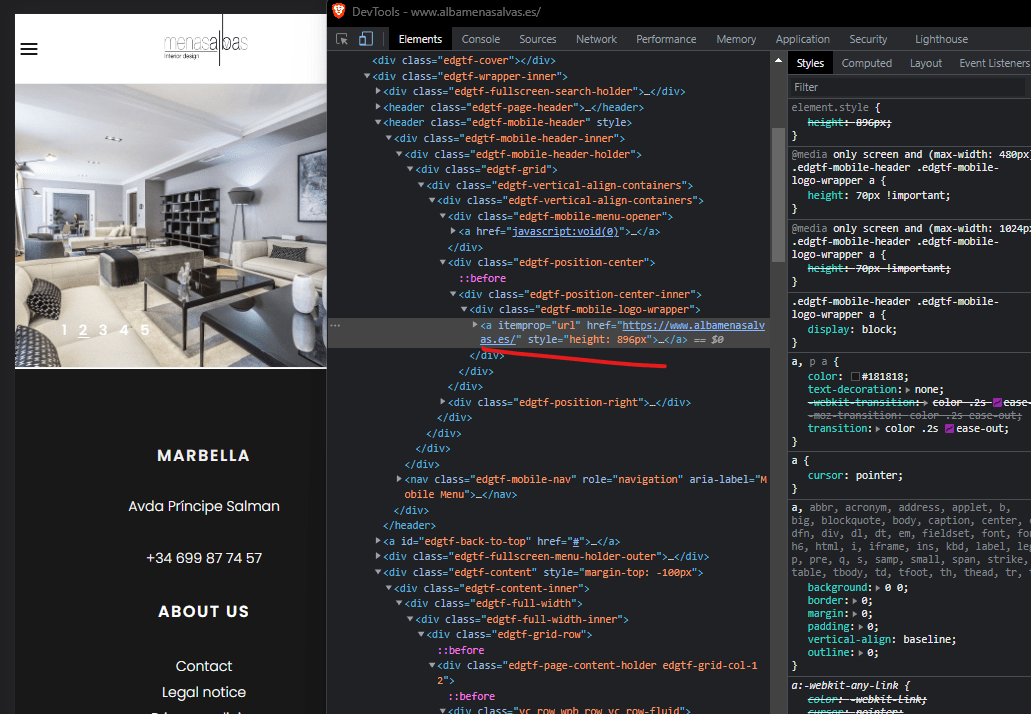Expand the edgtf-back-to-top anchor node
Screen dimensions: 1031x714
[378, 541]
